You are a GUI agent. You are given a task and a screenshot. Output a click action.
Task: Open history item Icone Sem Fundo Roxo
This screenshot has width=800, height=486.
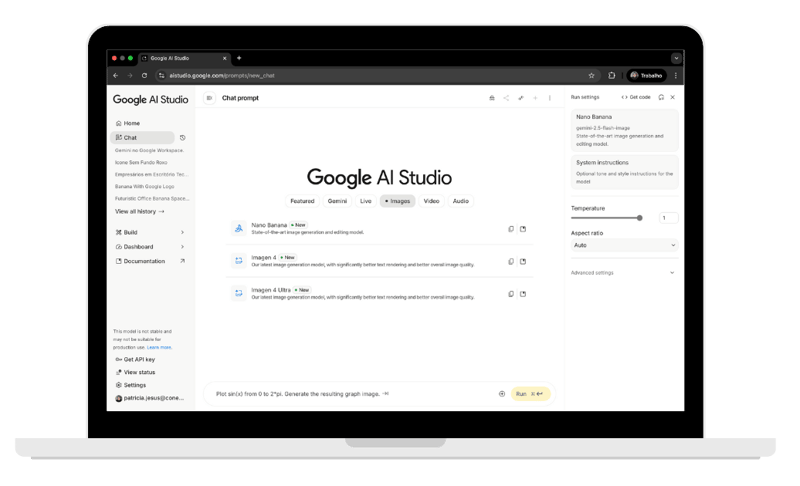pos(141,162)
